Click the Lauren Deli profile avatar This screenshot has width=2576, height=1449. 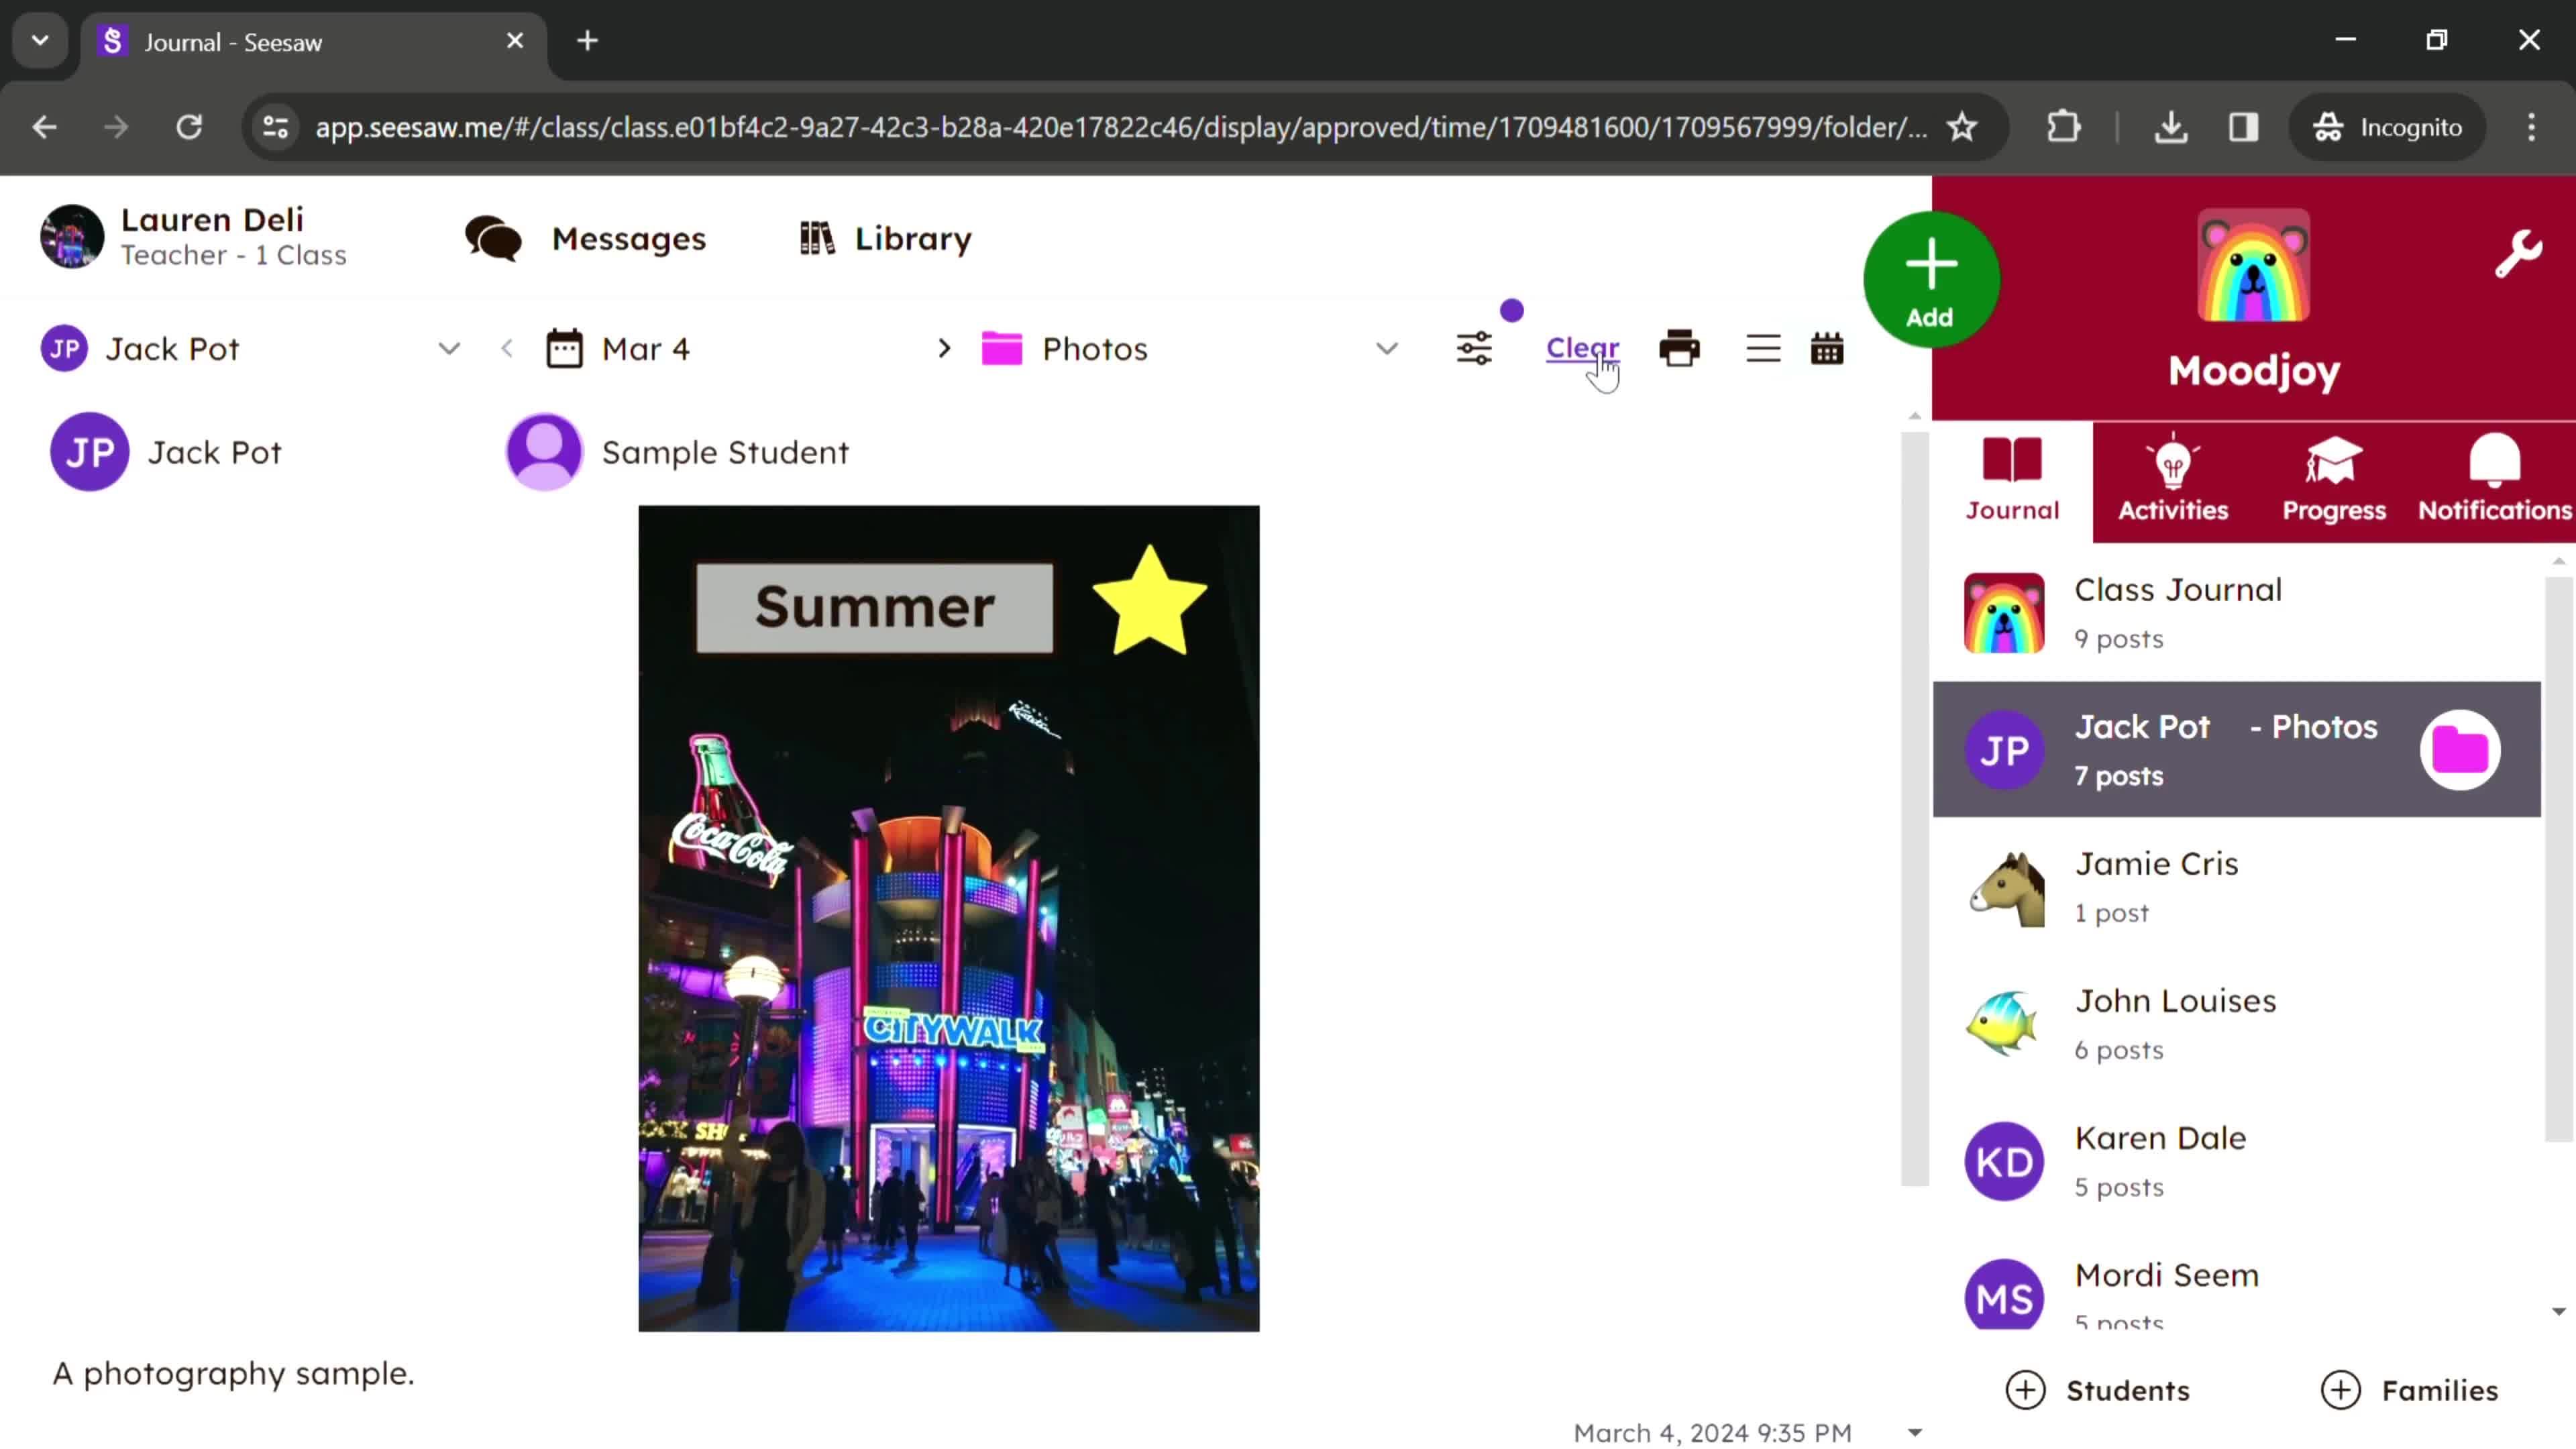[72, 237]
